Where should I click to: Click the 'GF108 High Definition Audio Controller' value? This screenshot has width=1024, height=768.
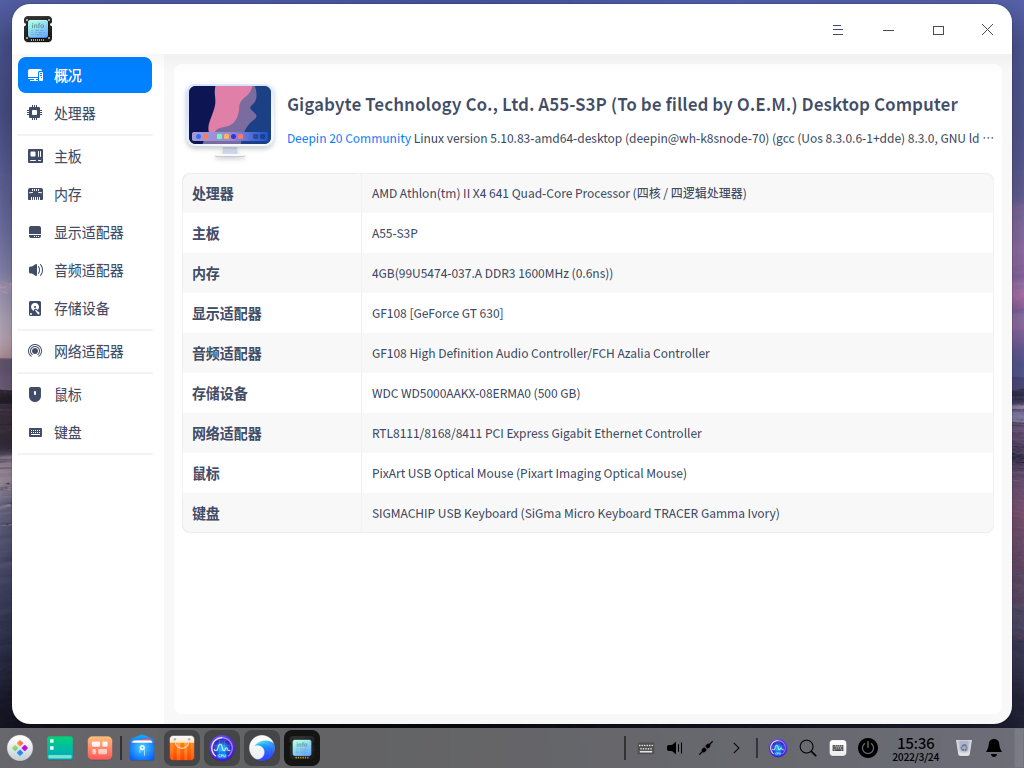[541, 353]
